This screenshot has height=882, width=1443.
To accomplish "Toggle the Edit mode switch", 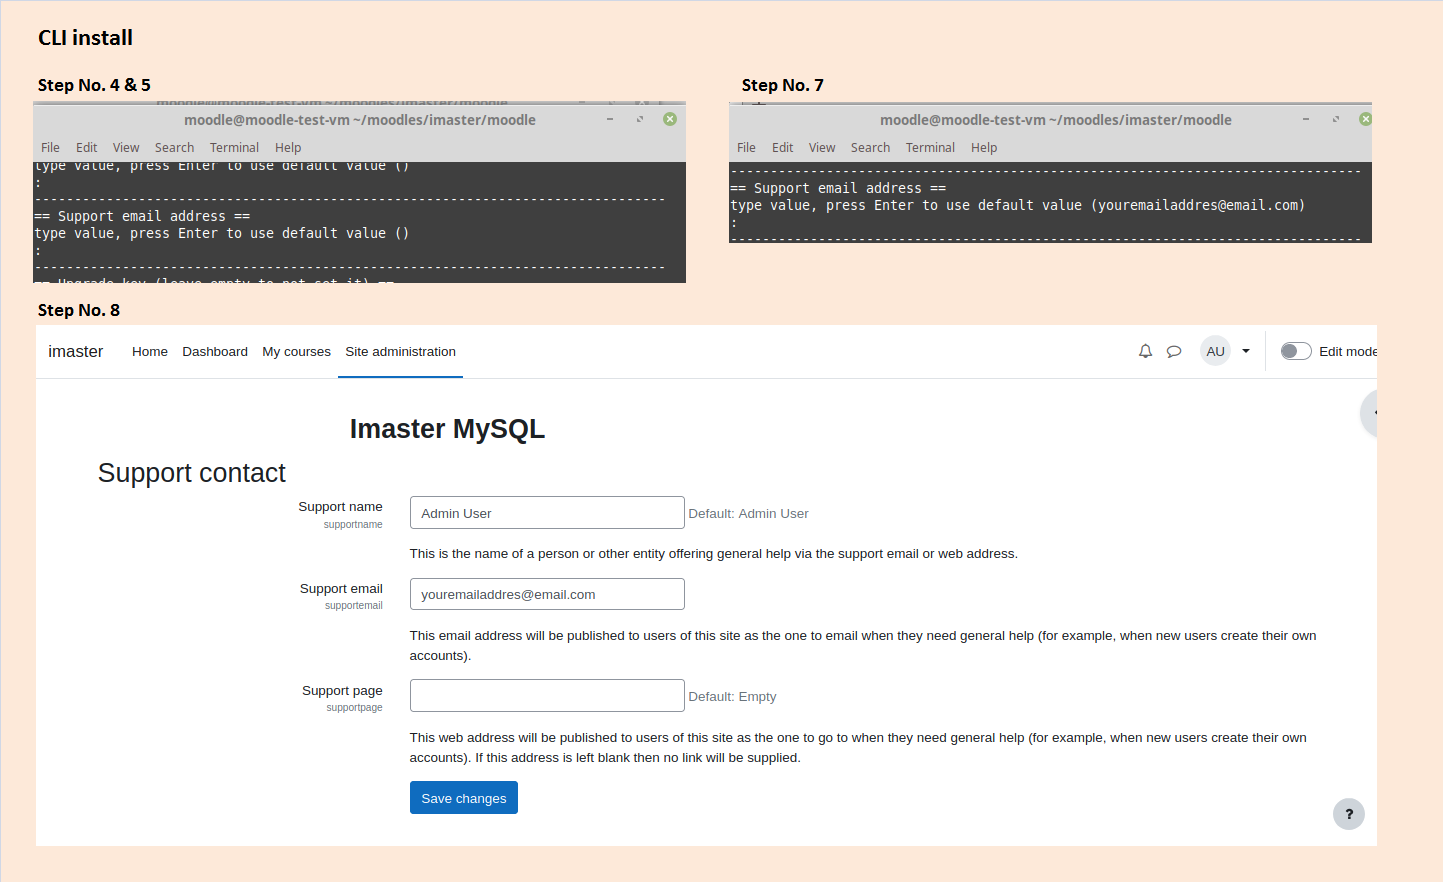I will (x=1296, y=351).
